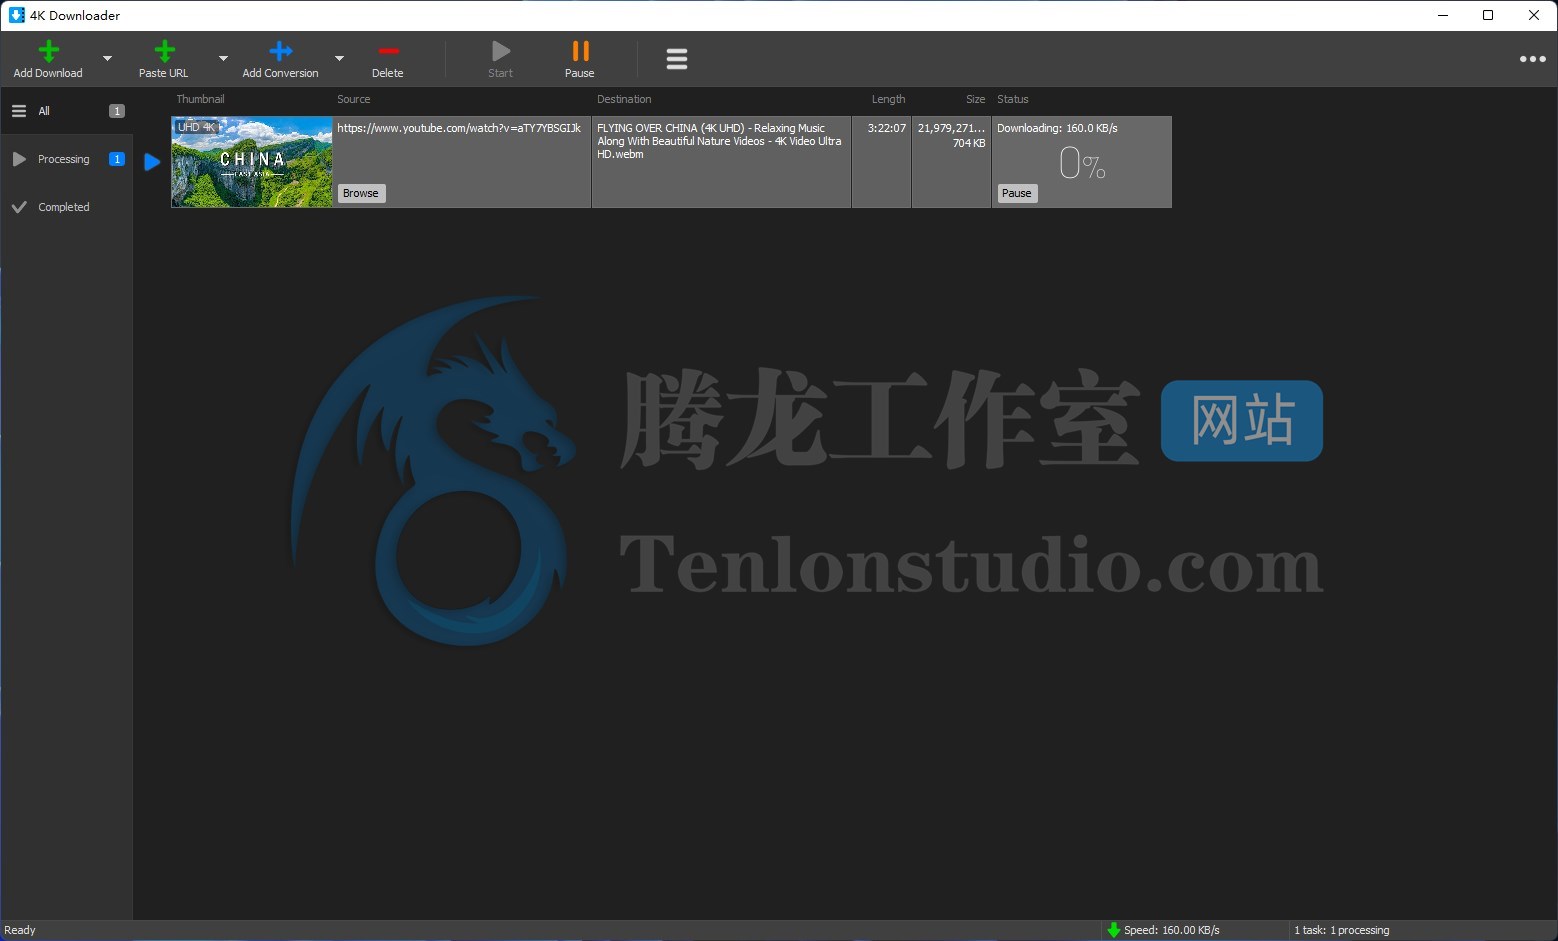Click the Source column header
Viewport: 1558px width, 941px height.
pos(354,99)
